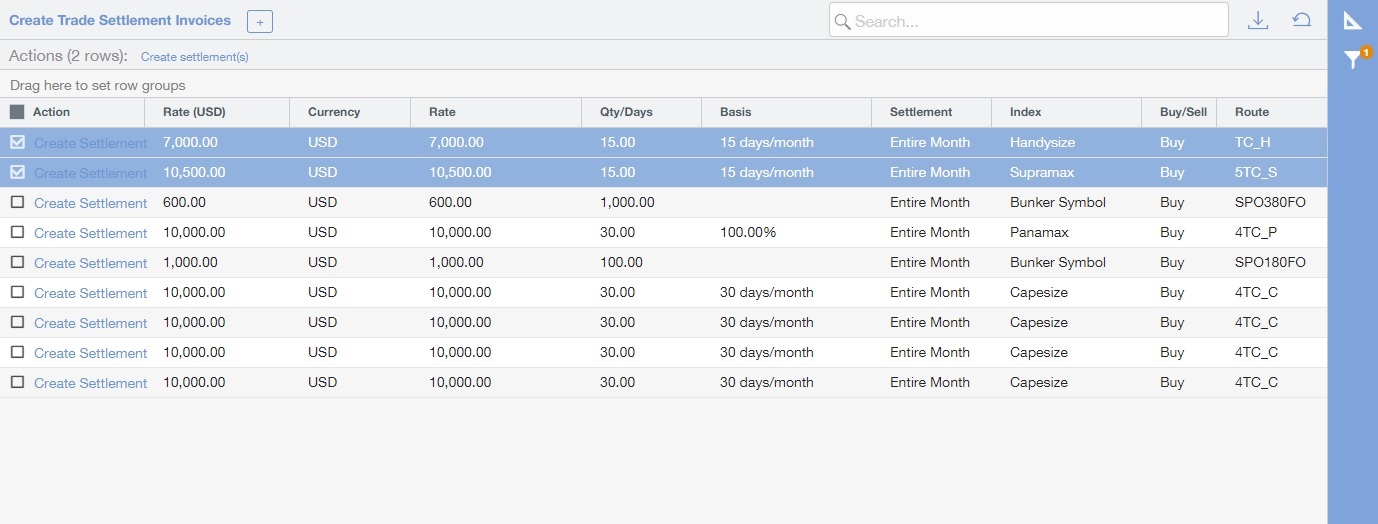
Task: Check the Panamax row checkbox
Action: point(17,233)
